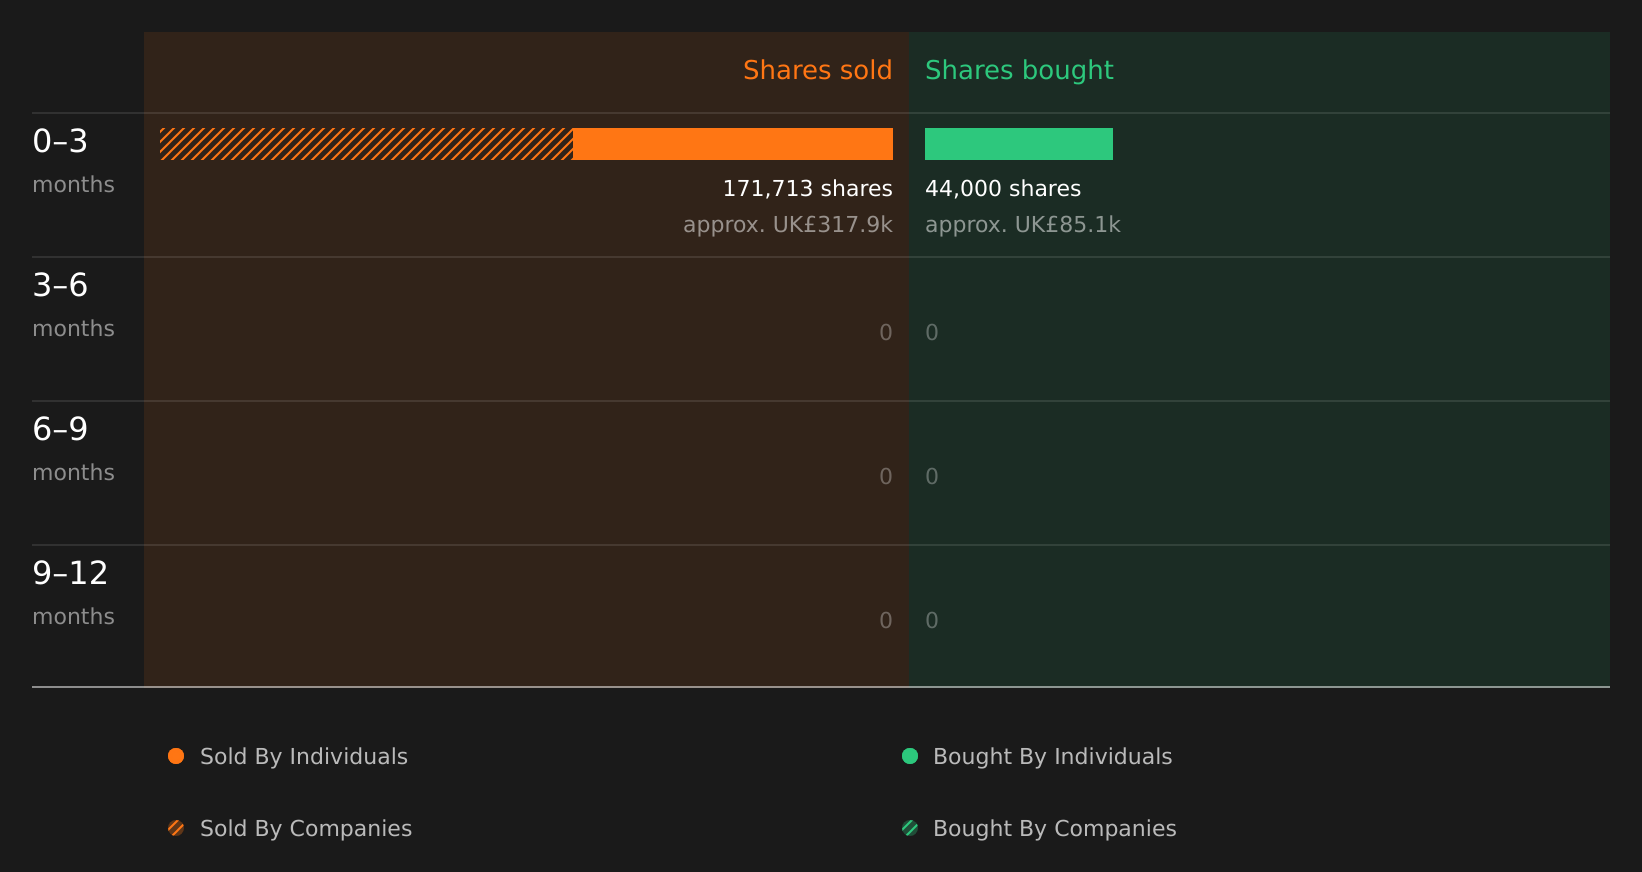Select the hatched sold-by-companies bar segment
1642x872 pixels.
[x=366, y=144]
